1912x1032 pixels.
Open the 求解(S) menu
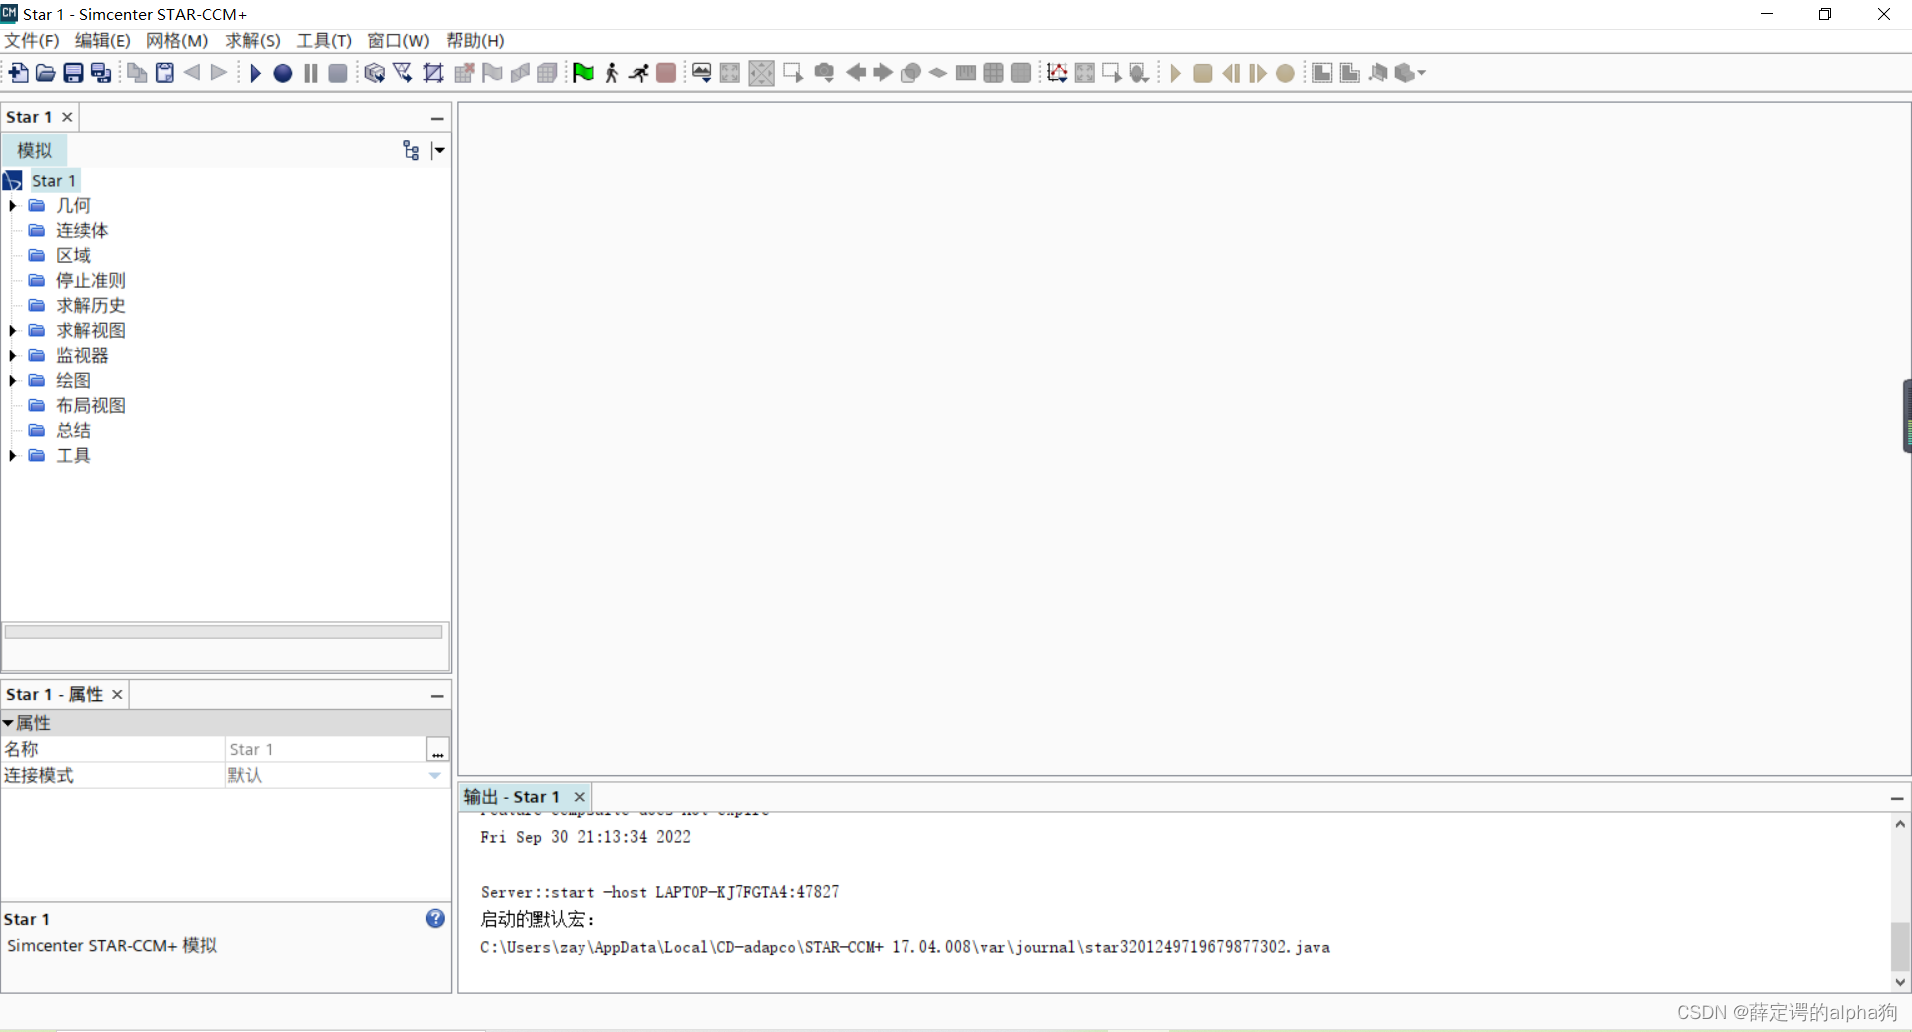point(253,40)
